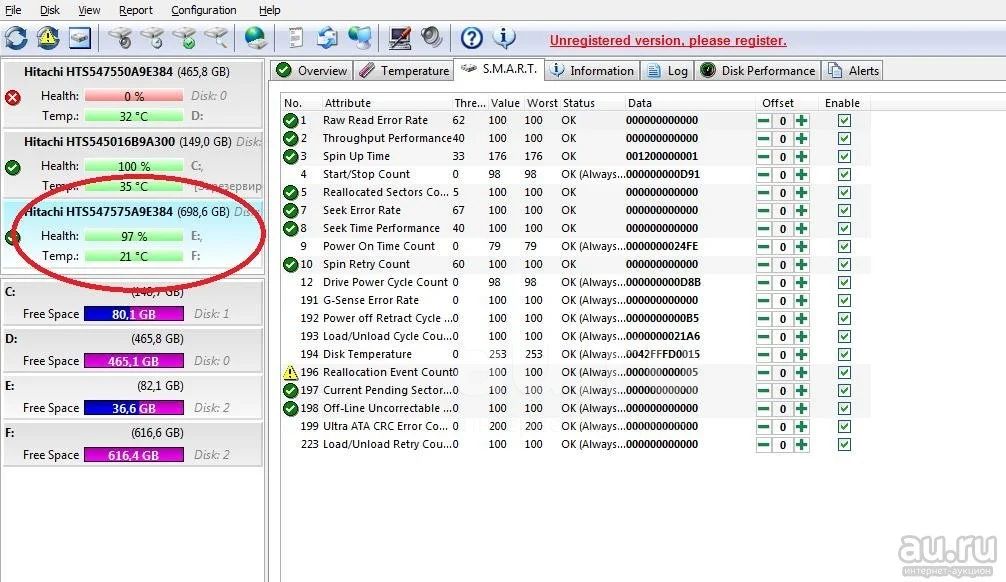Click the globe over disk toolbar icon
Viewport: 1006px width, 582px height.
coord(256,38)
